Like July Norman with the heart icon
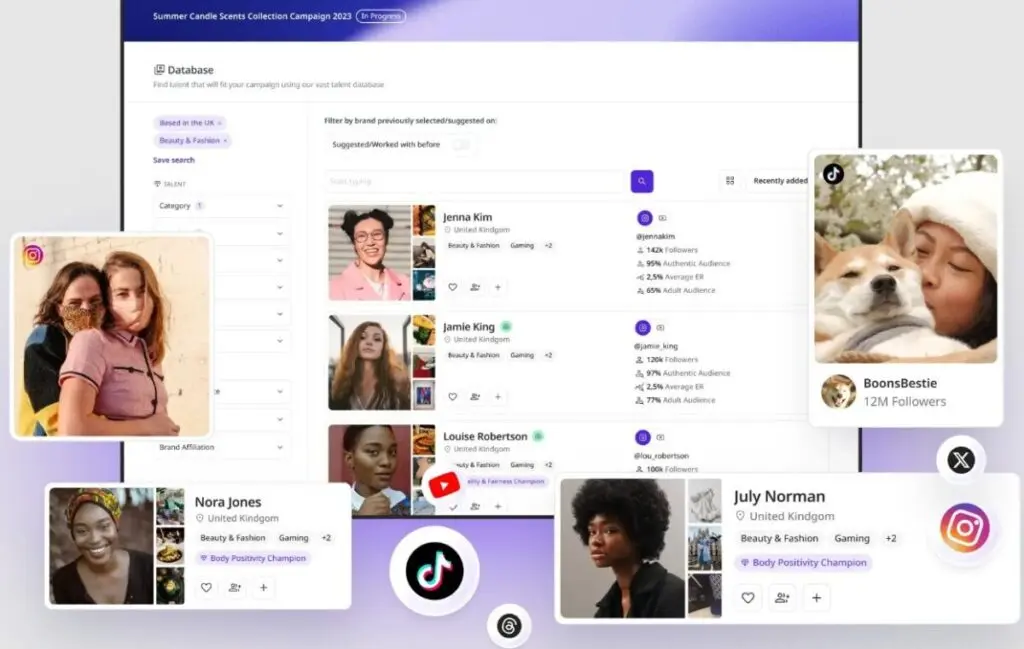This screenshot has width=1024, height=649. 747,598
